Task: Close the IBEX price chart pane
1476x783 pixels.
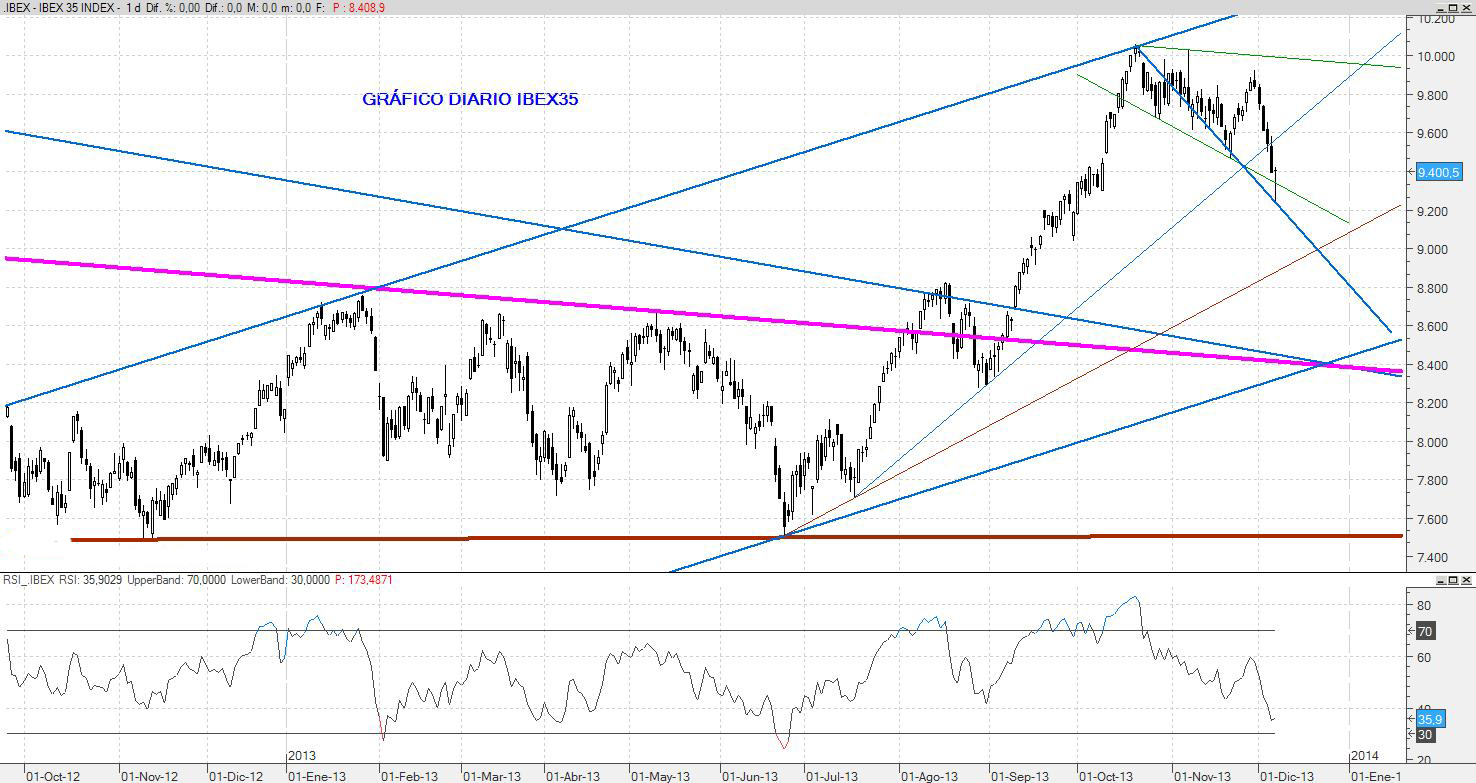Action: pos(1466,7)
